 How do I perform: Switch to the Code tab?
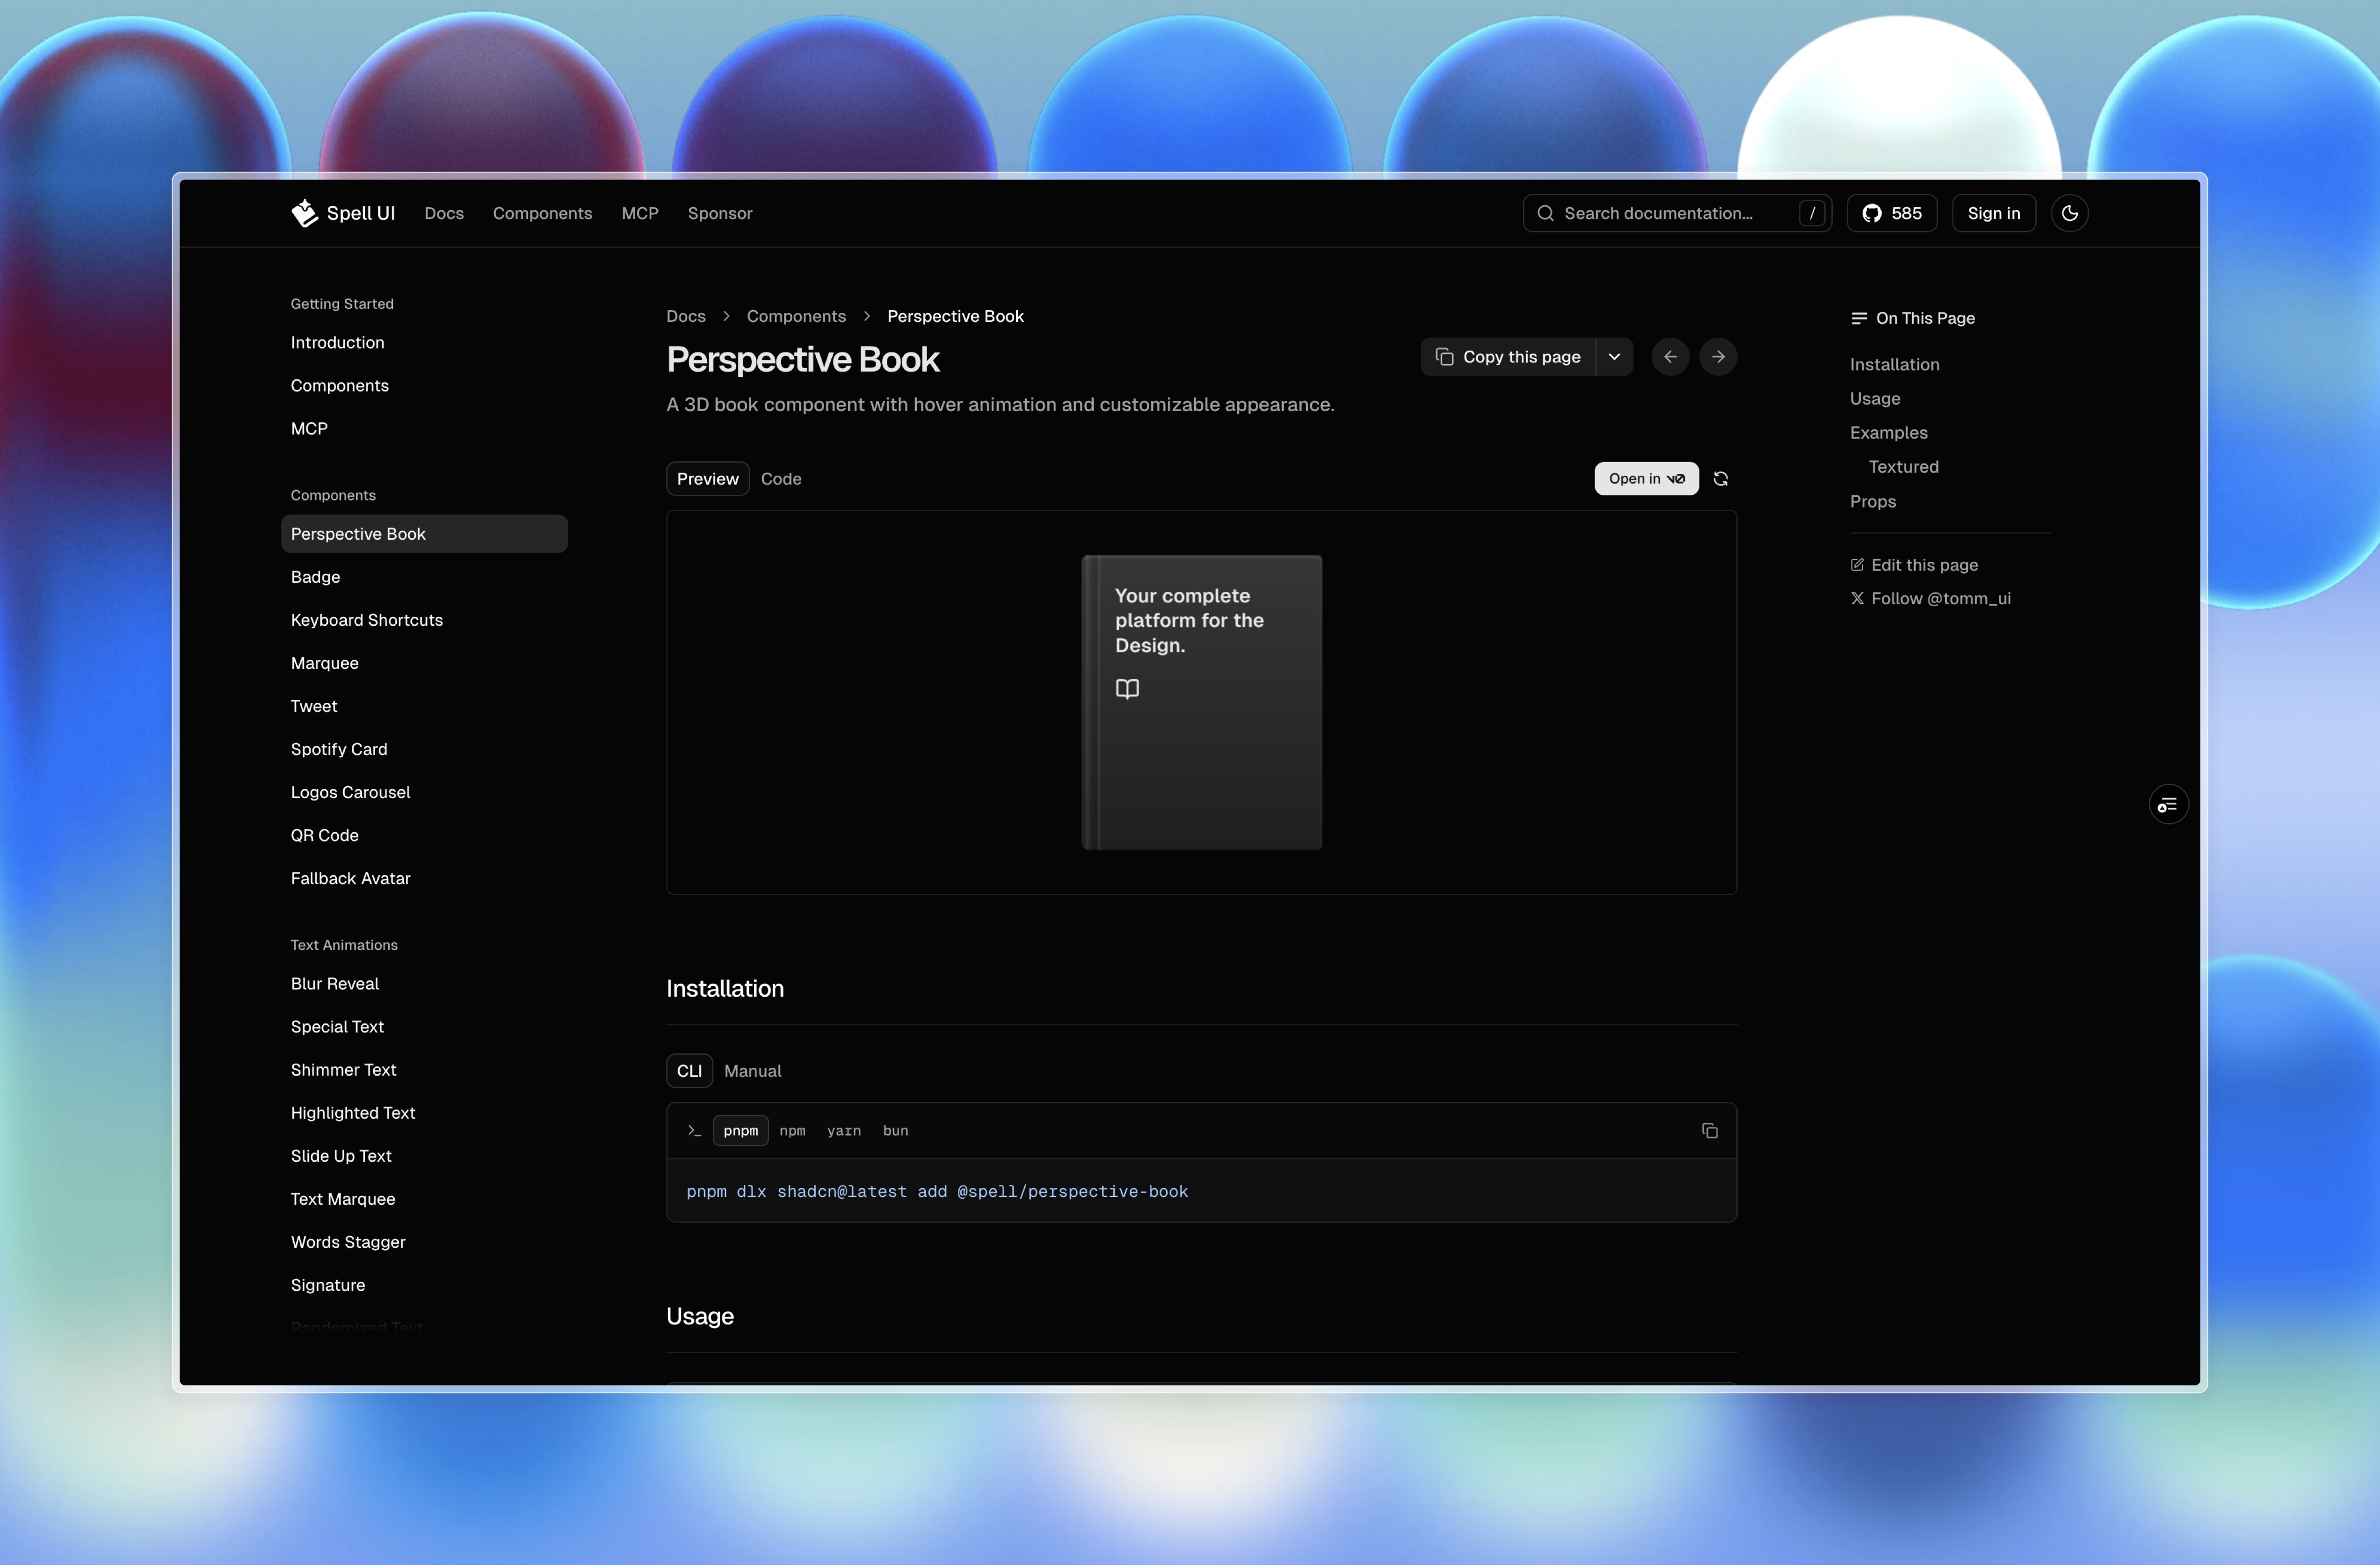[781, 479]
